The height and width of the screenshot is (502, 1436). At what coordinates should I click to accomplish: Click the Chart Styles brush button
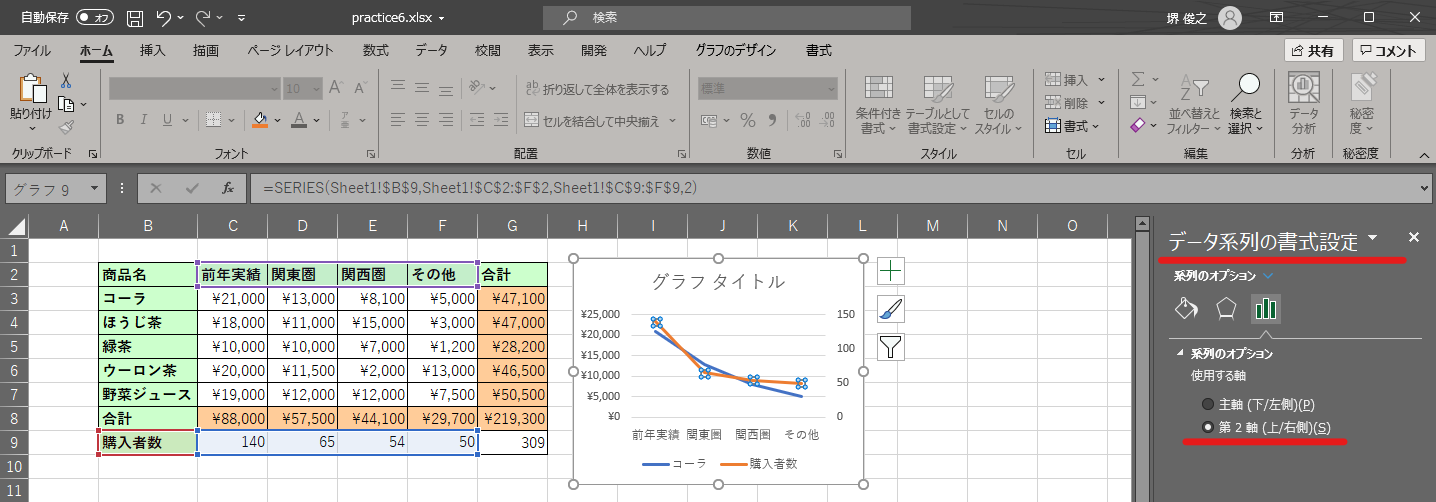pyautogui.click(x=890, y=309)
